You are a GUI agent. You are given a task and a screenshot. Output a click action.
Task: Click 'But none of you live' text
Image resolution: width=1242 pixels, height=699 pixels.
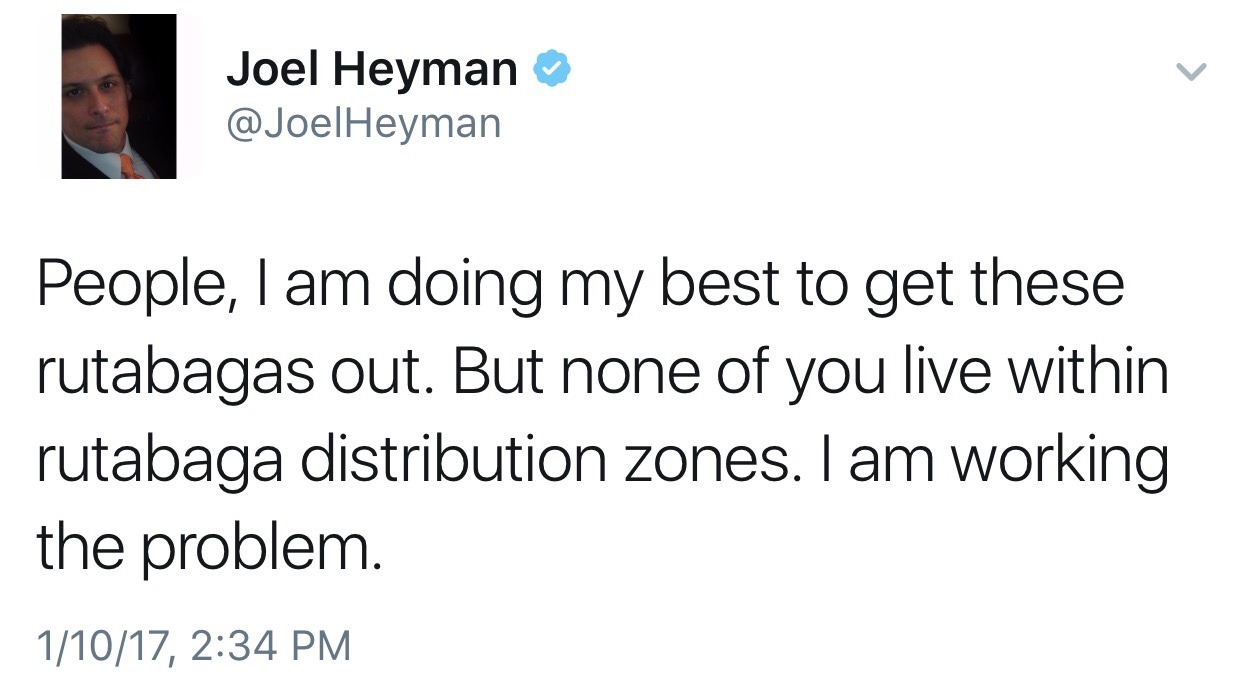point(716,374)
